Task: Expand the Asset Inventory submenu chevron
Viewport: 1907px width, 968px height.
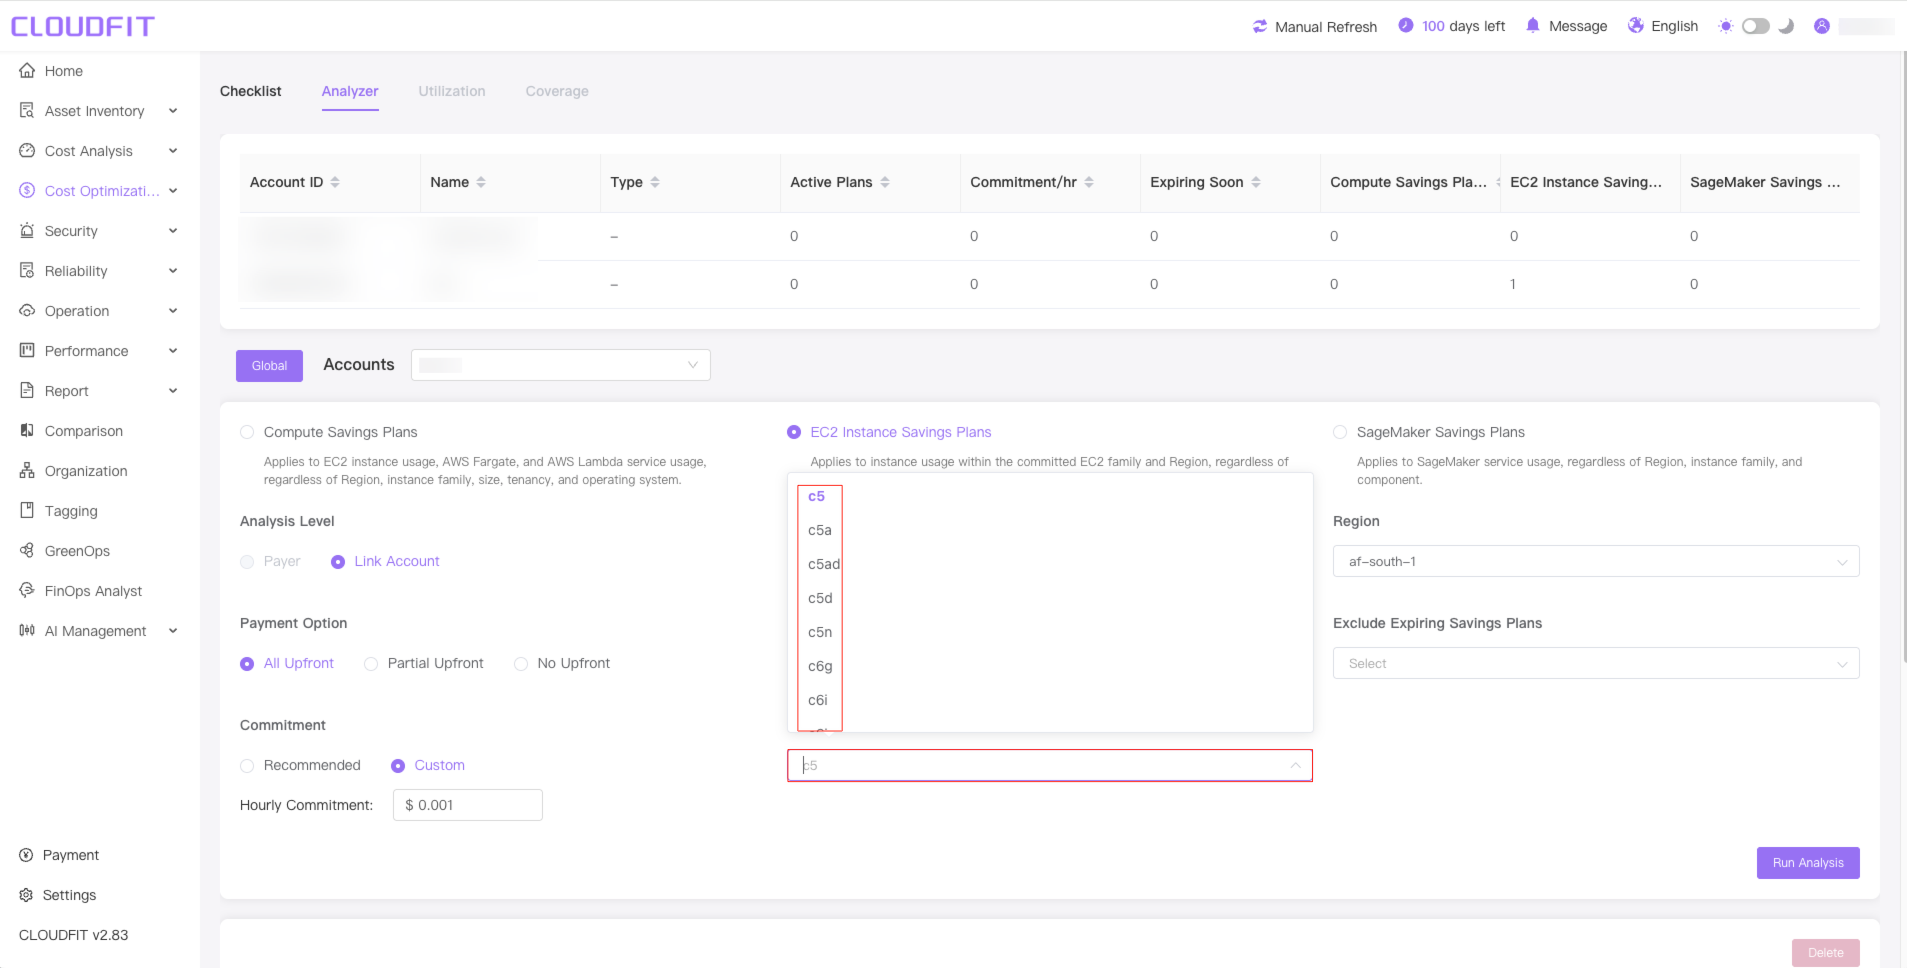Action: [x=173, y=111]
